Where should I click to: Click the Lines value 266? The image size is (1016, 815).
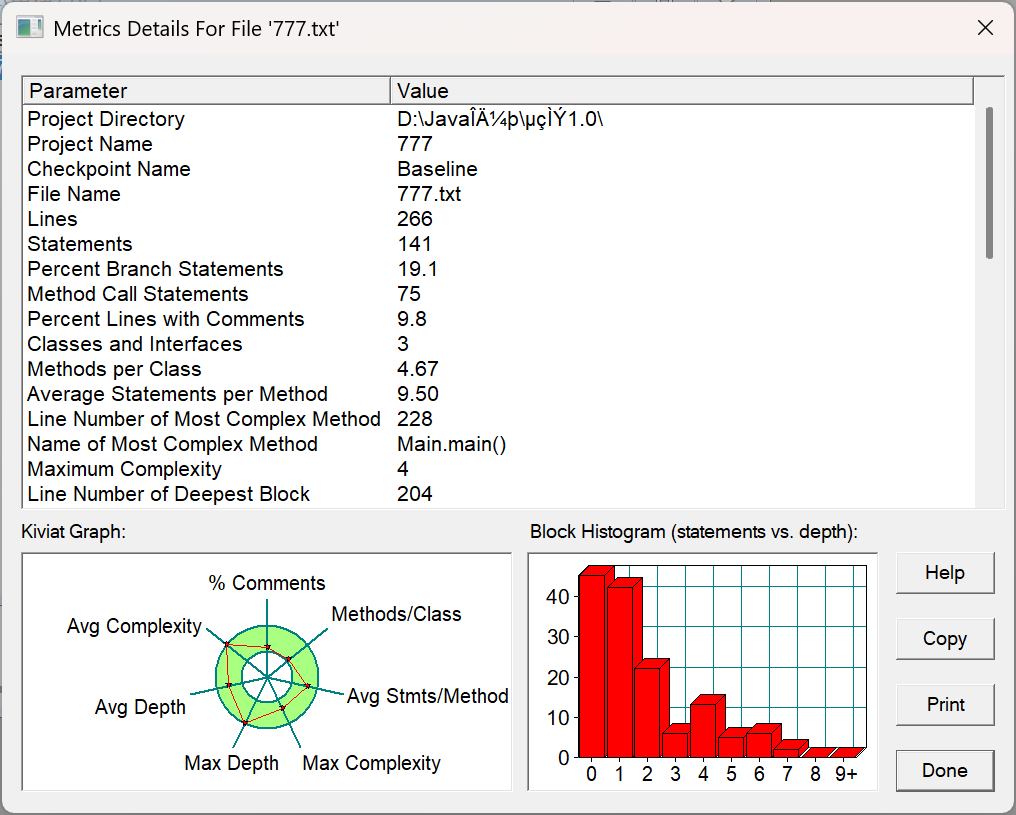coord(415,219)
